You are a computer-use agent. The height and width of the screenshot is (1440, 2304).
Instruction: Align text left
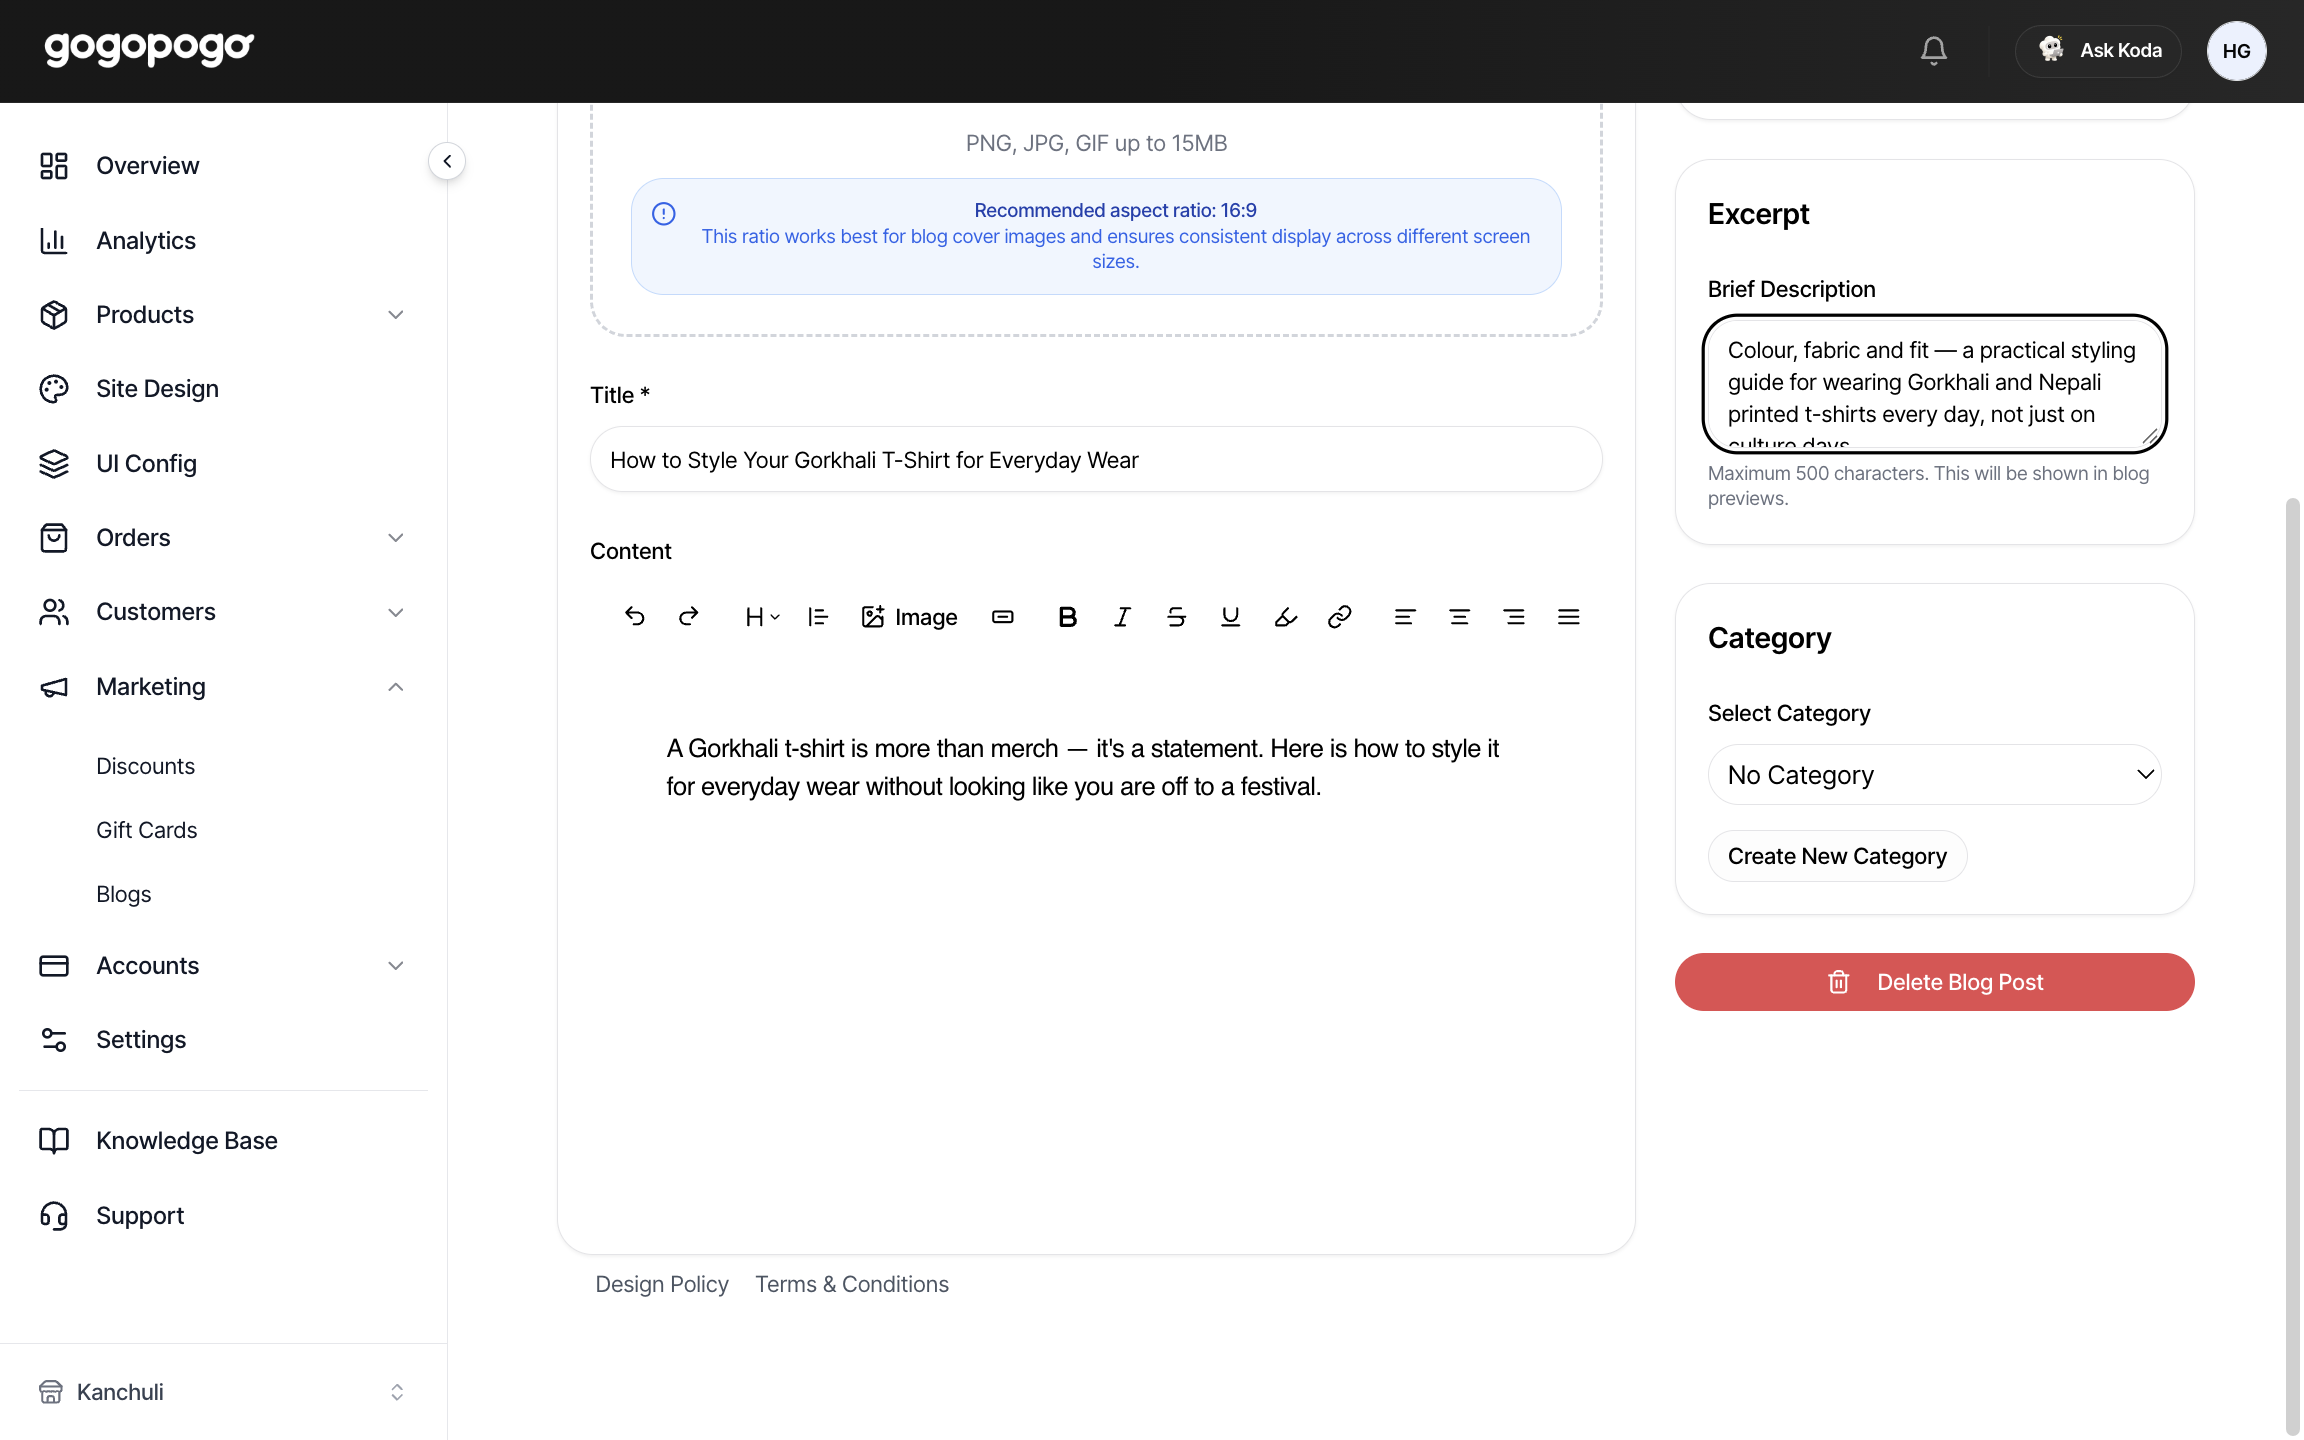(1405, 617)
